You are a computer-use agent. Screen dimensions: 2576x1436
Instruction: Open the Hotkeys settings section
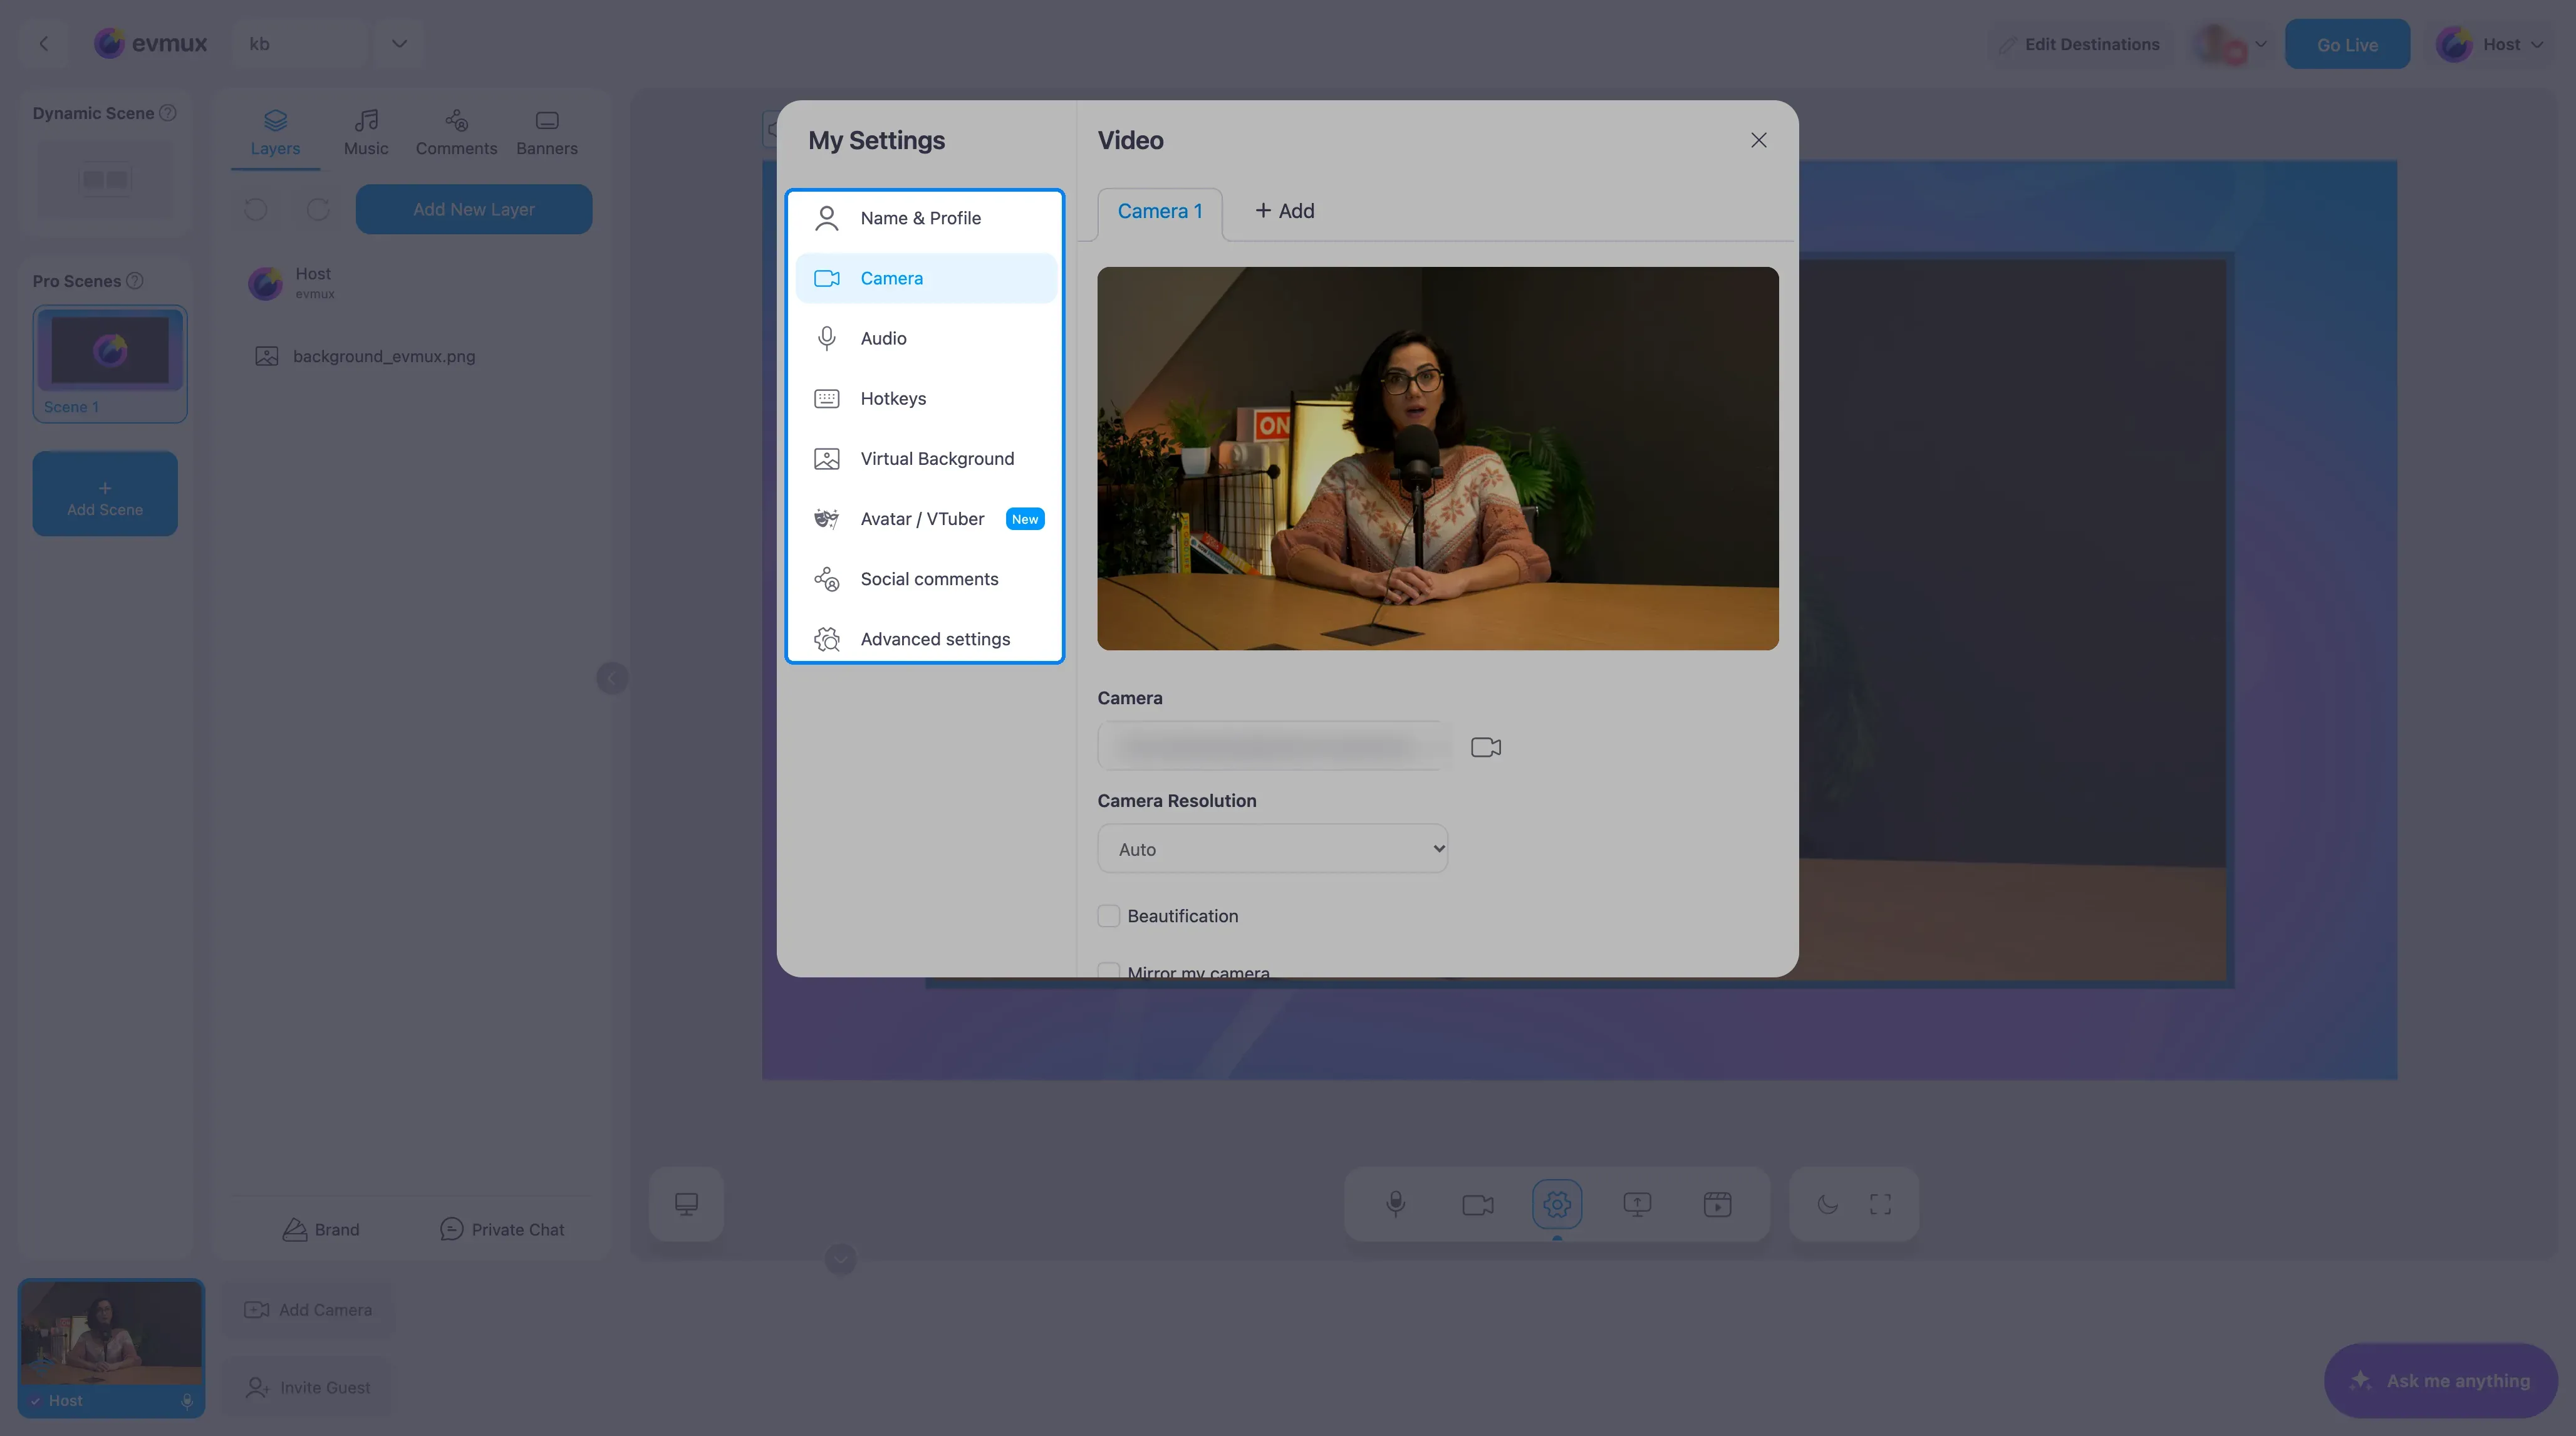[x=925, y=398]
